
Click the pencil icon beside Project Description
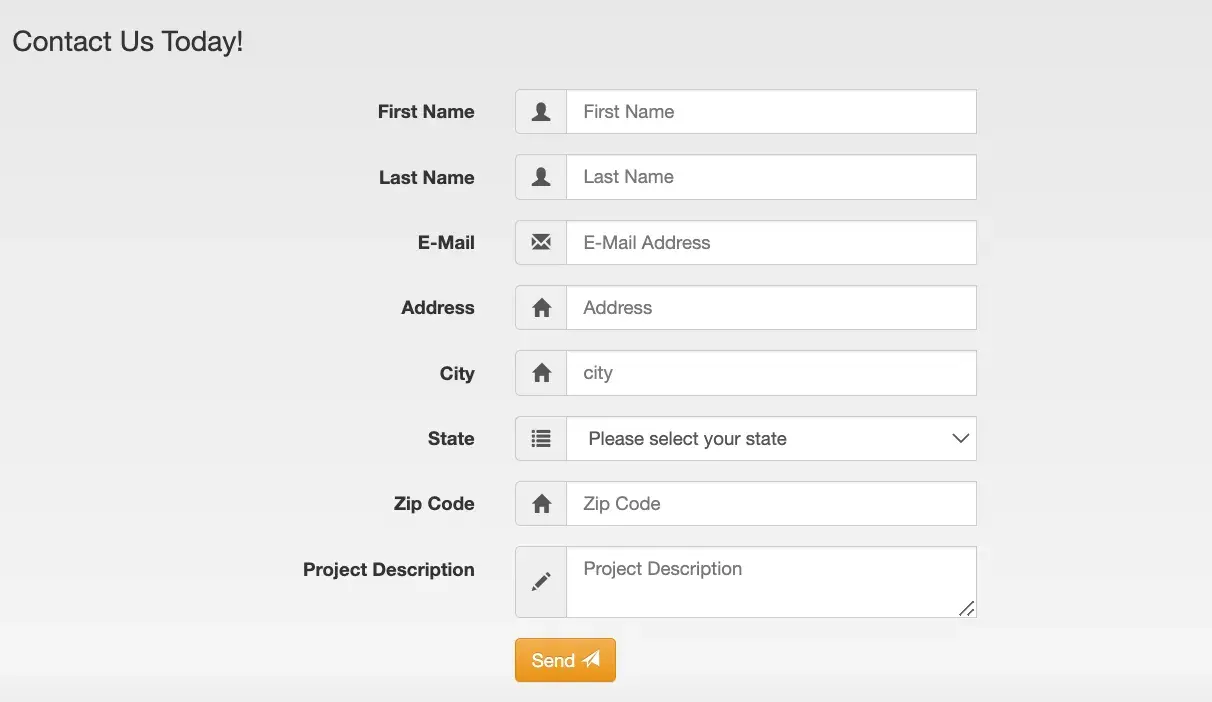coord(541,581)
